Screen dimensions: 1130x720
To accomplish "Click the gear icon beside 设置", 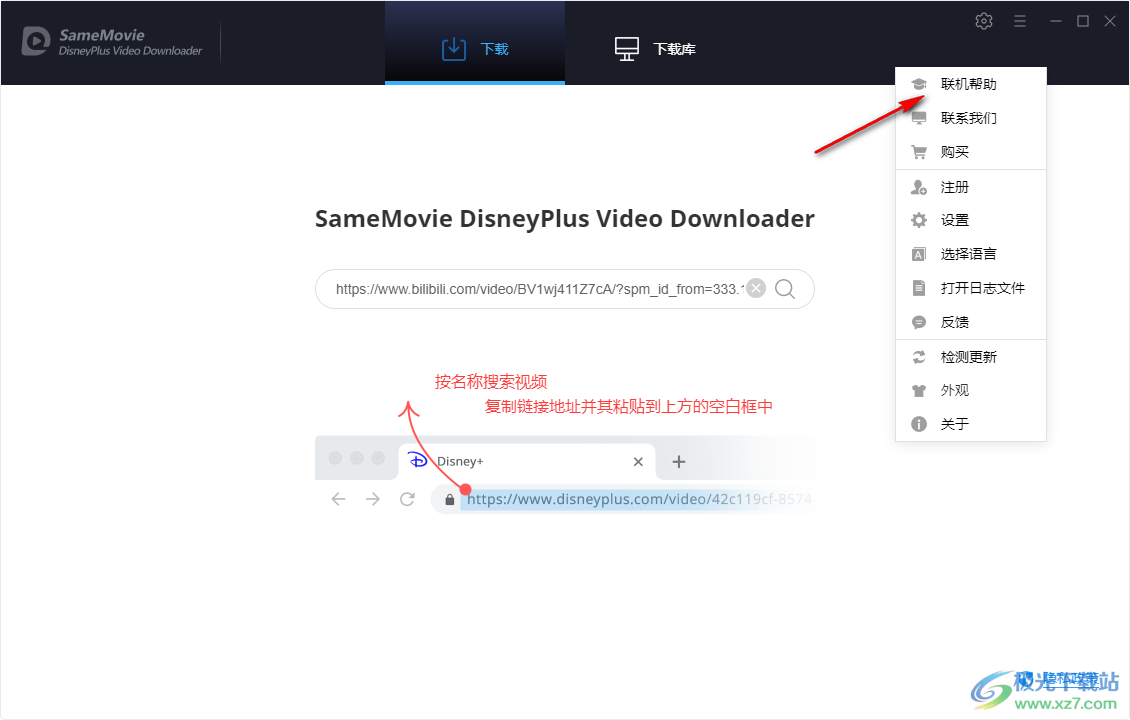I will click(919, 221).
